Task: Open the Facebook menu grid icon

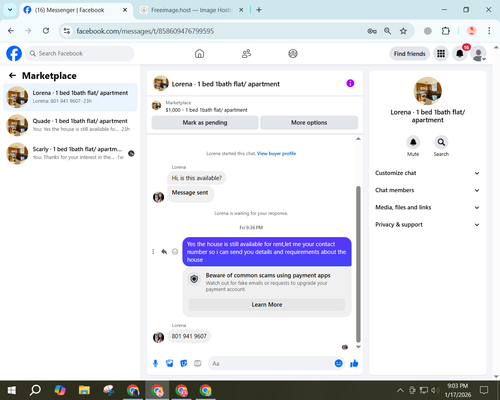Action: click(x=441, y=53)
